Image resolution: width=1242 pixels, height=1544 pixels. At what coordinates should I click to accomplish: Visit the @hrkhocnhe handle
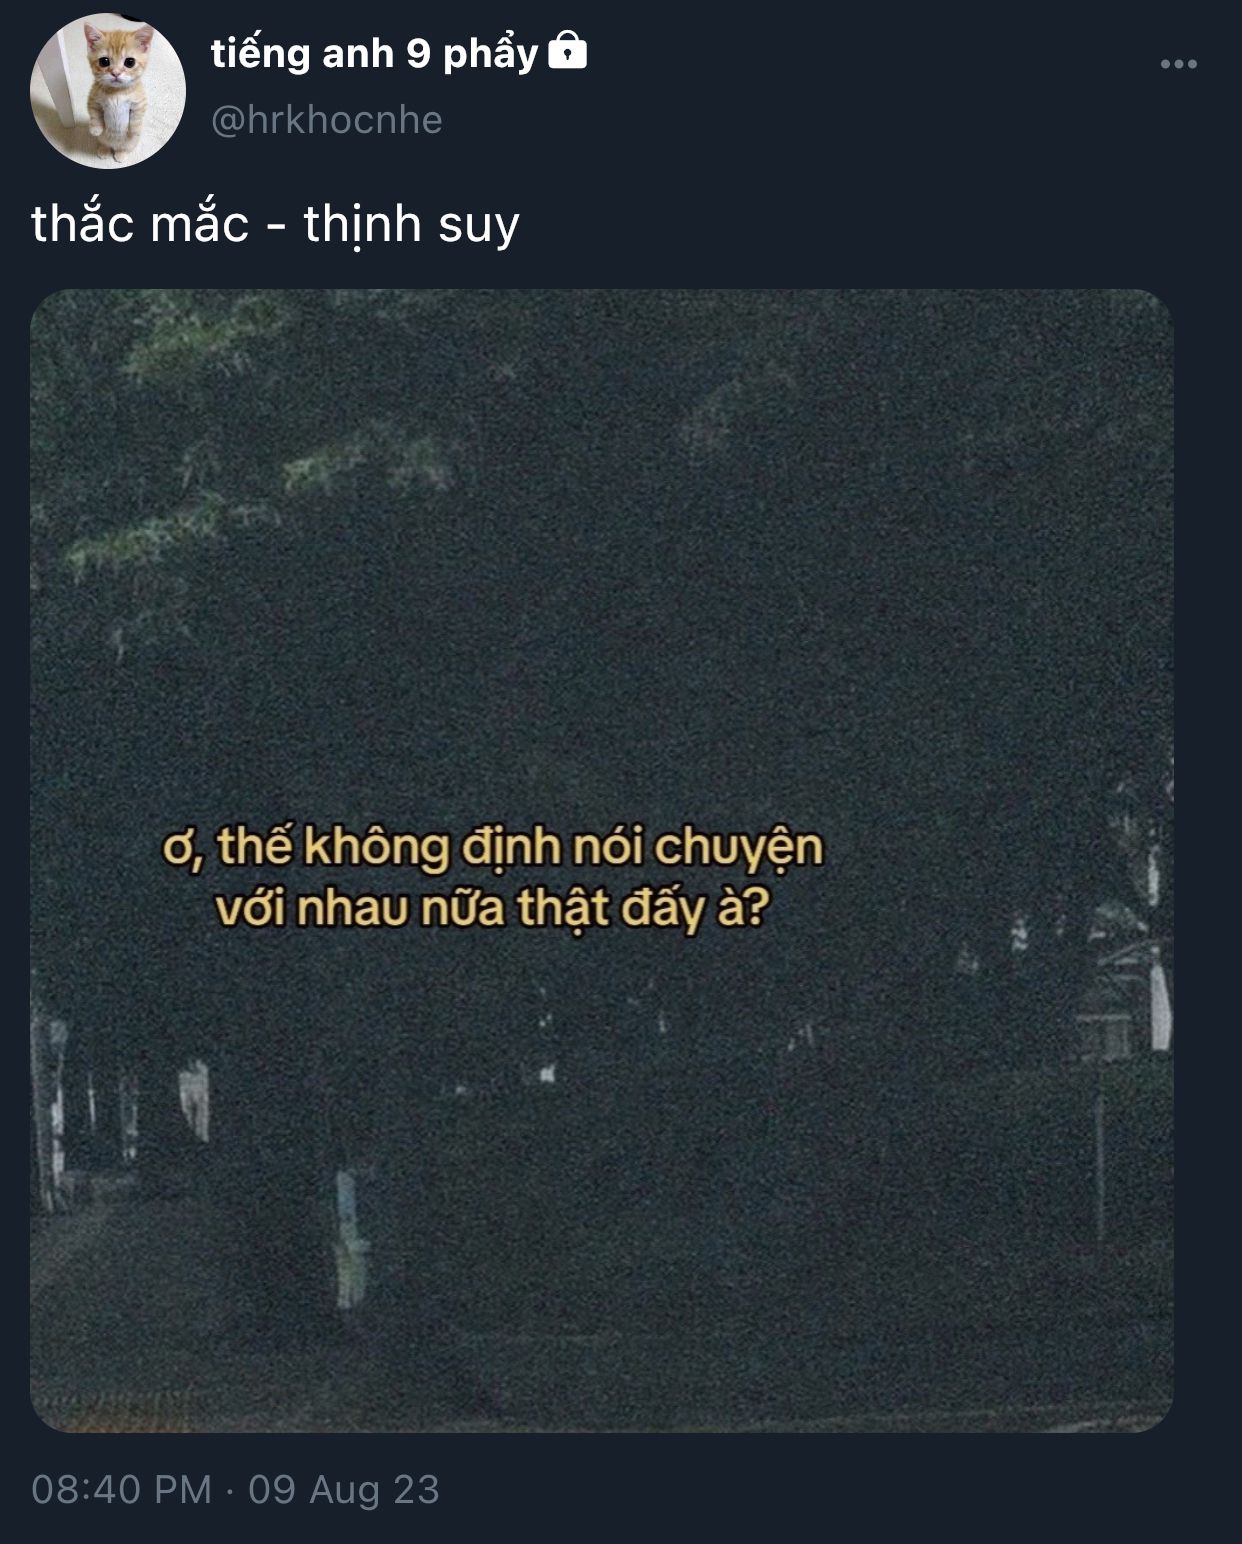[x=327, y=120]
